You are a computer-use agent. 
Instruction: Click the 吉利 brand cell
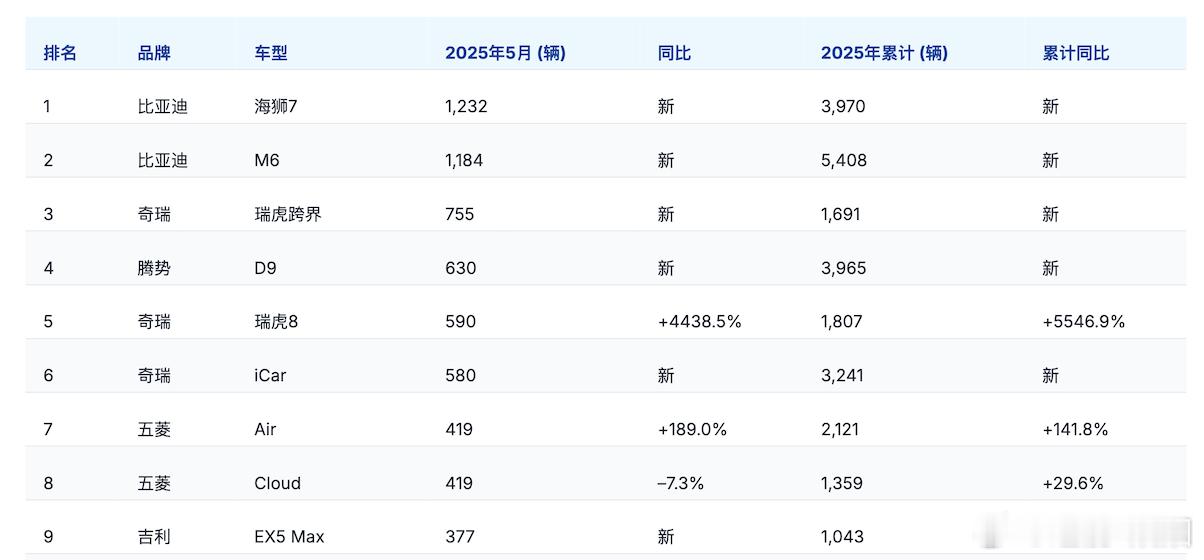pyautogui.click(x=154, y=538)
